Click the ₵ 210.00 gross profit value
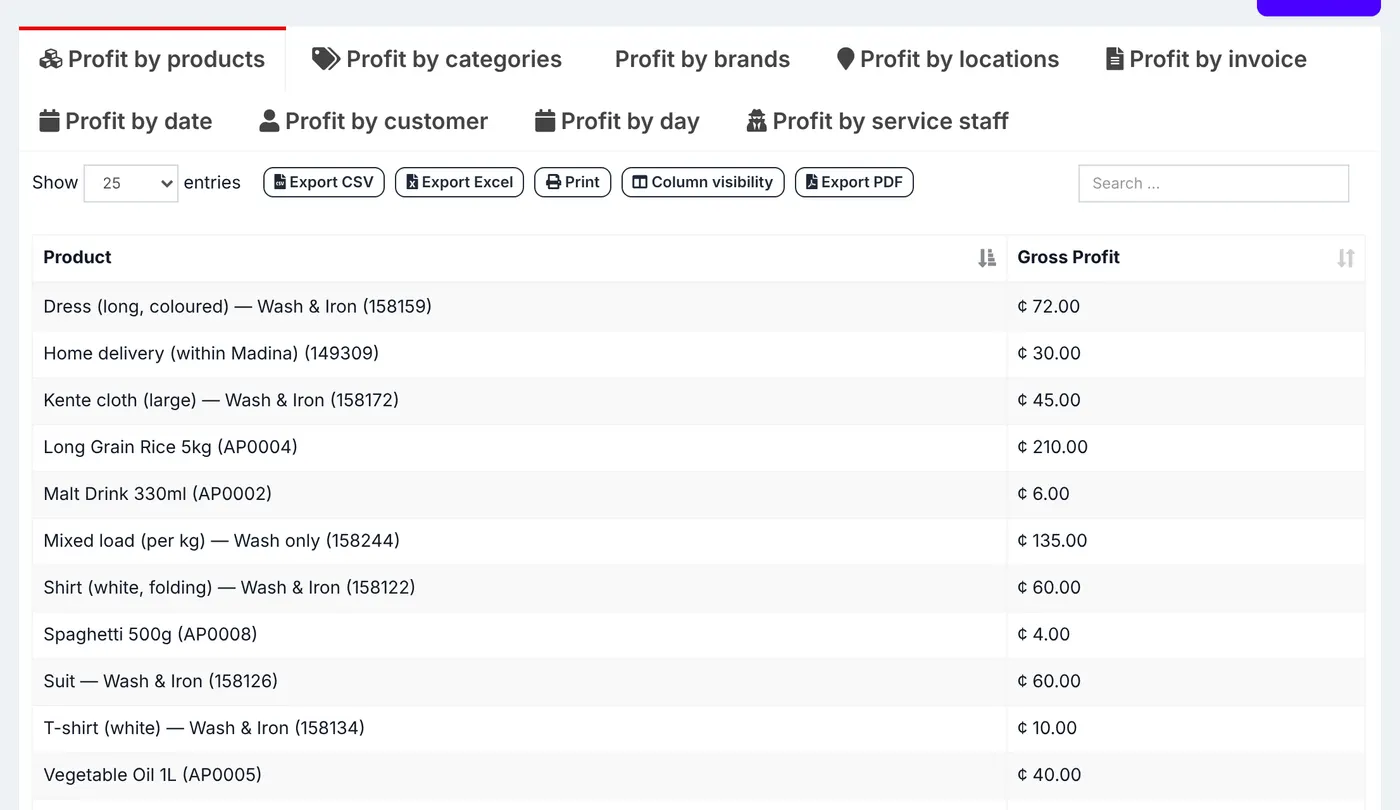Image resolution: width=1400 pixels, height=810 pixels. (x=1052, y=447)
